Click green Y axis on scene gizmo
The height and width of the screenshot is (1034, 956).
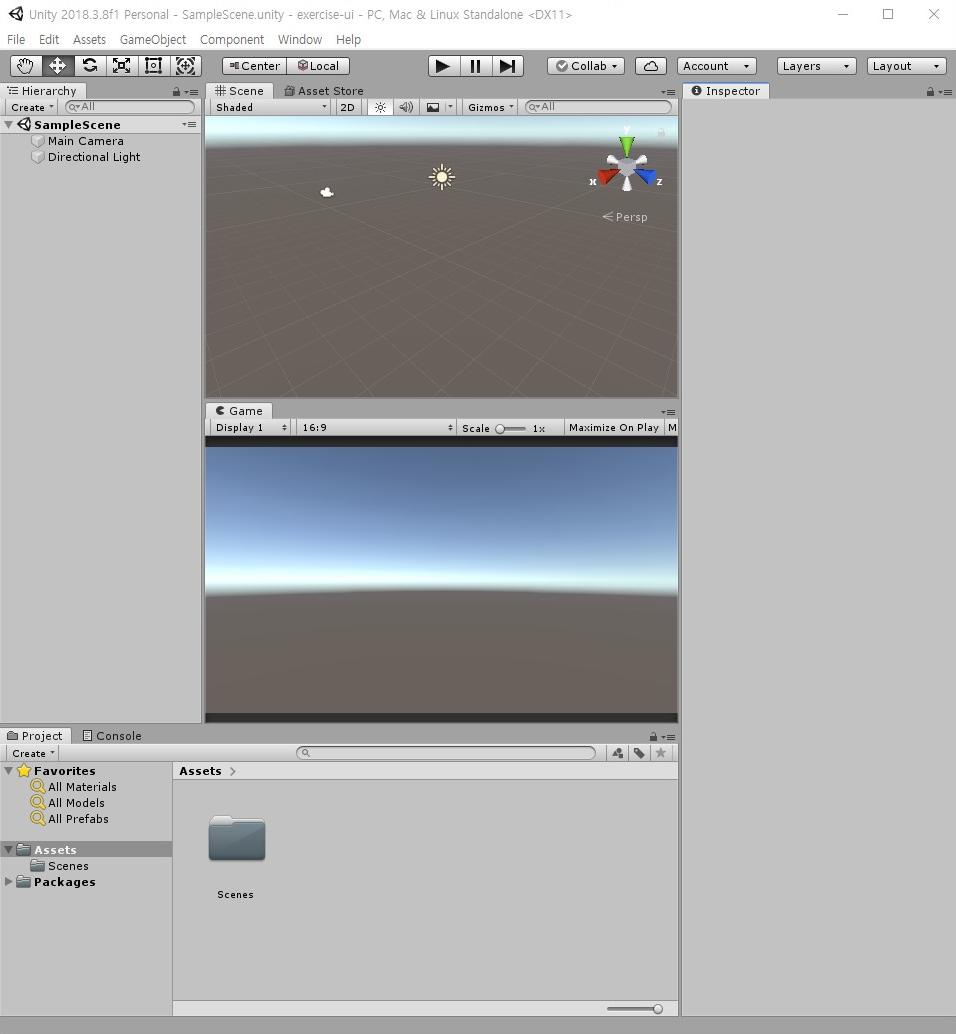(x=626, y=144)
